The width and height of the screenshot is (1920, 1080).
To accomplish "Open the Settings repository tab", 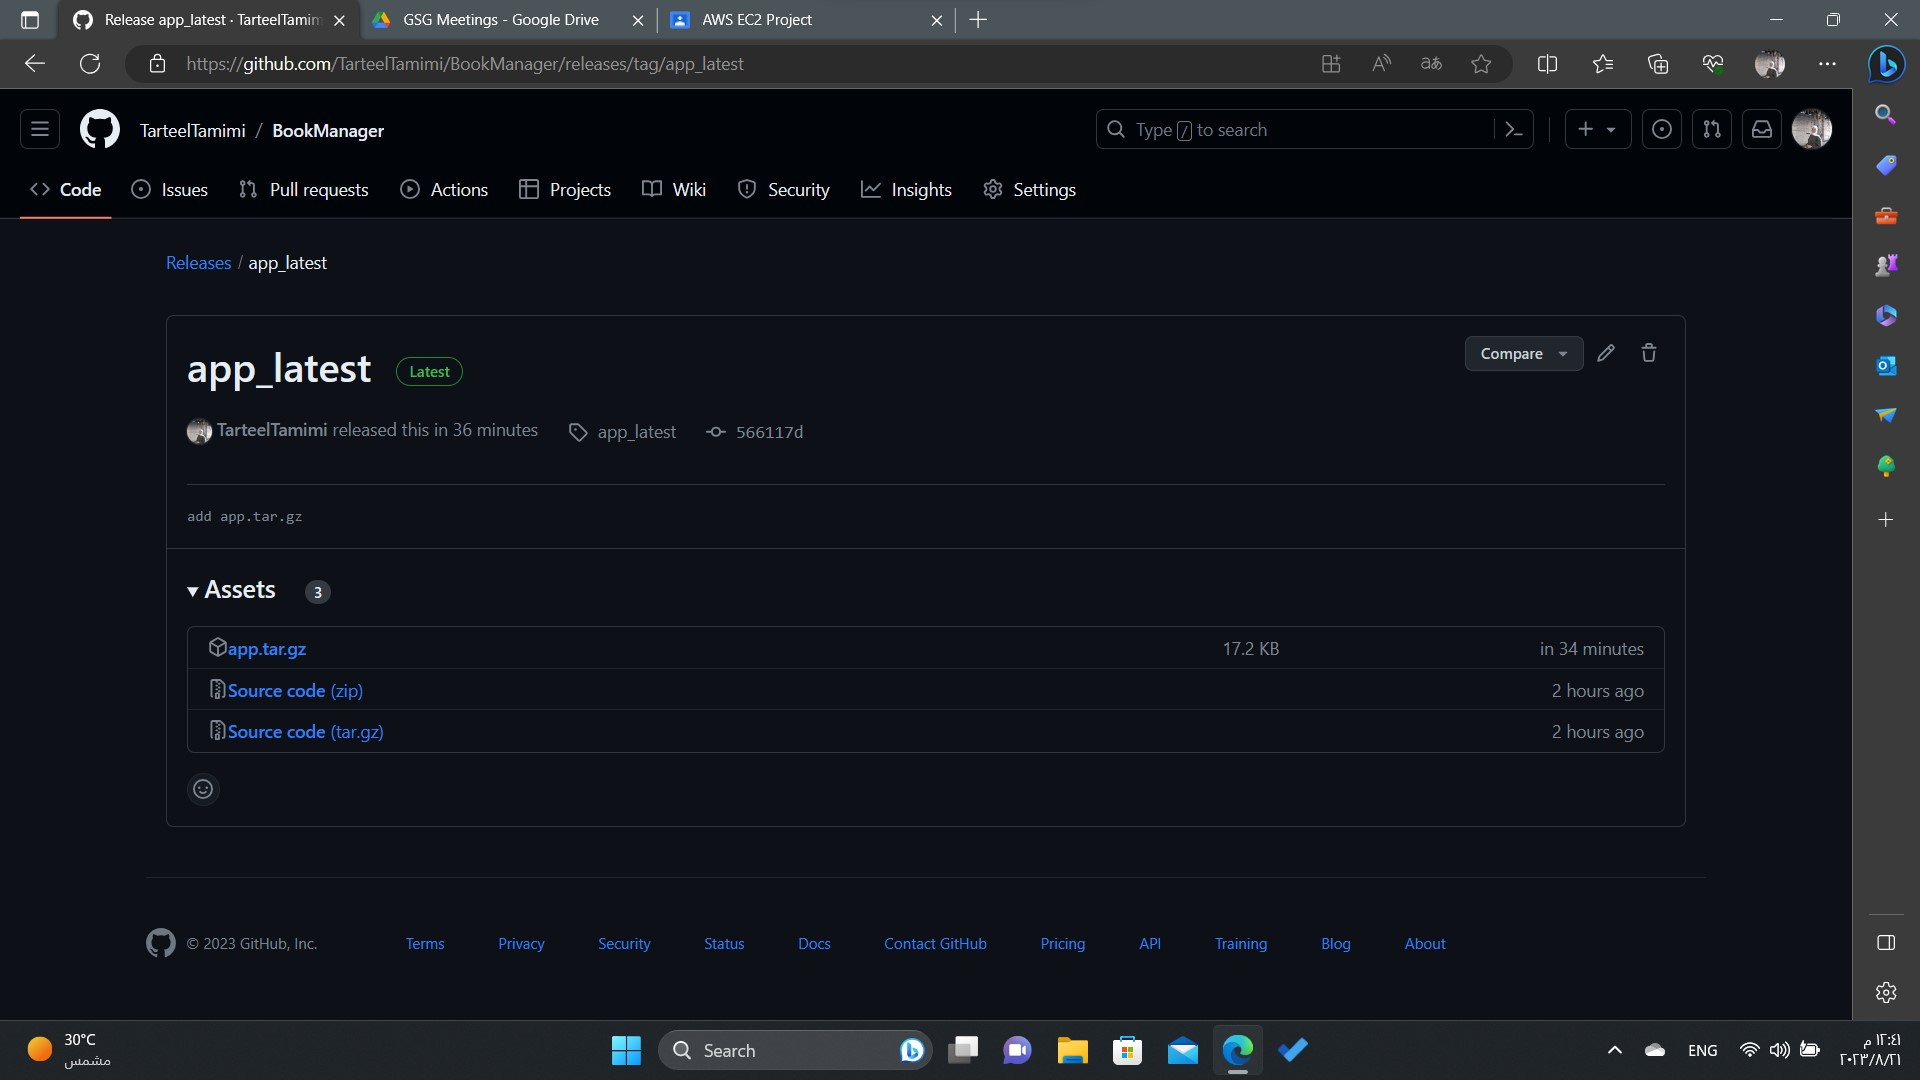I will pos(1029,190).
